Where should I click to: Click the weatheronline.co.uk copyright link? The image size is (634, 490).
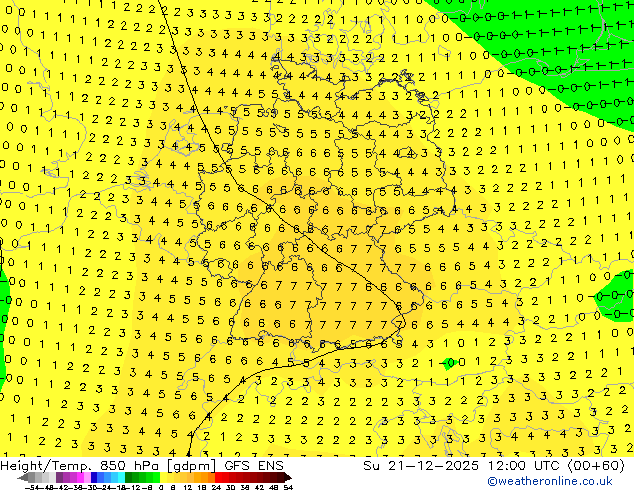(550, 481)
